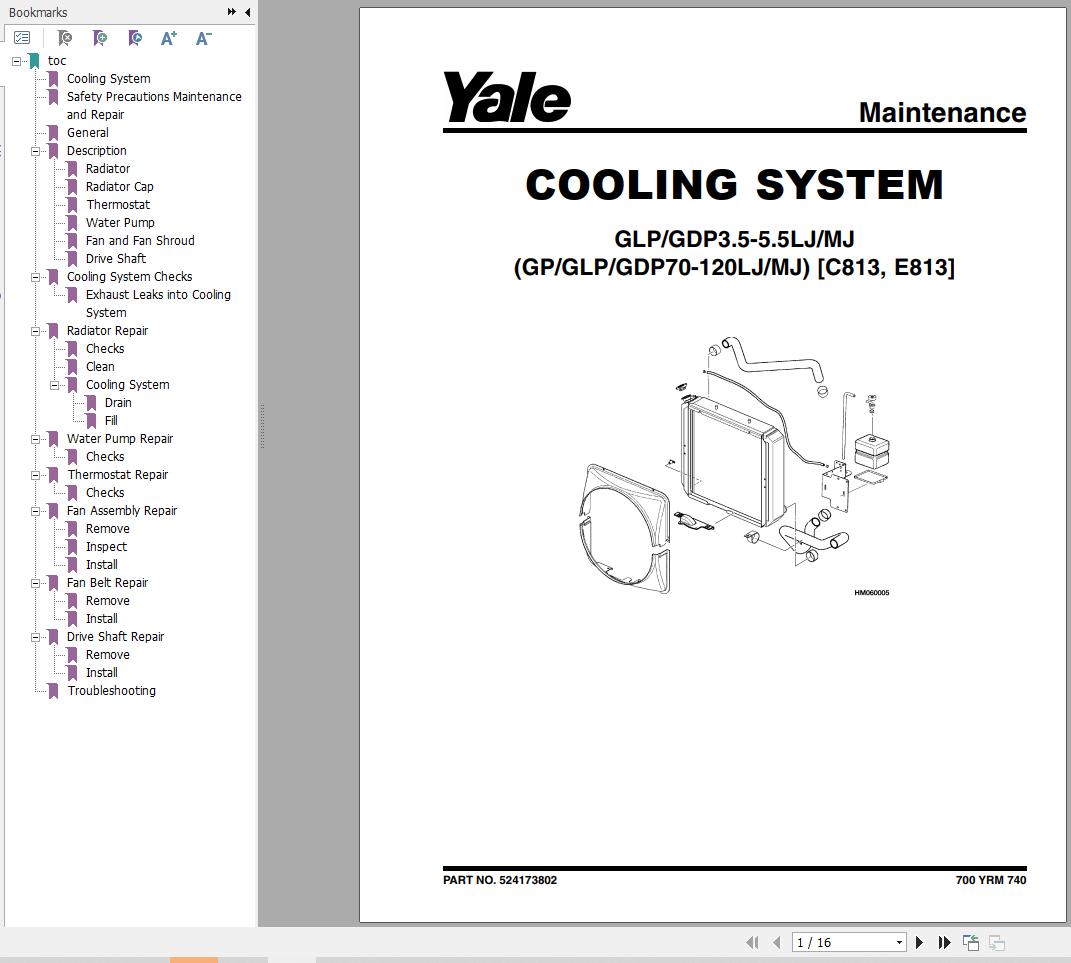Go to the previous page
This screenshot has width=1071, height=963.
[x=777, y=943]
